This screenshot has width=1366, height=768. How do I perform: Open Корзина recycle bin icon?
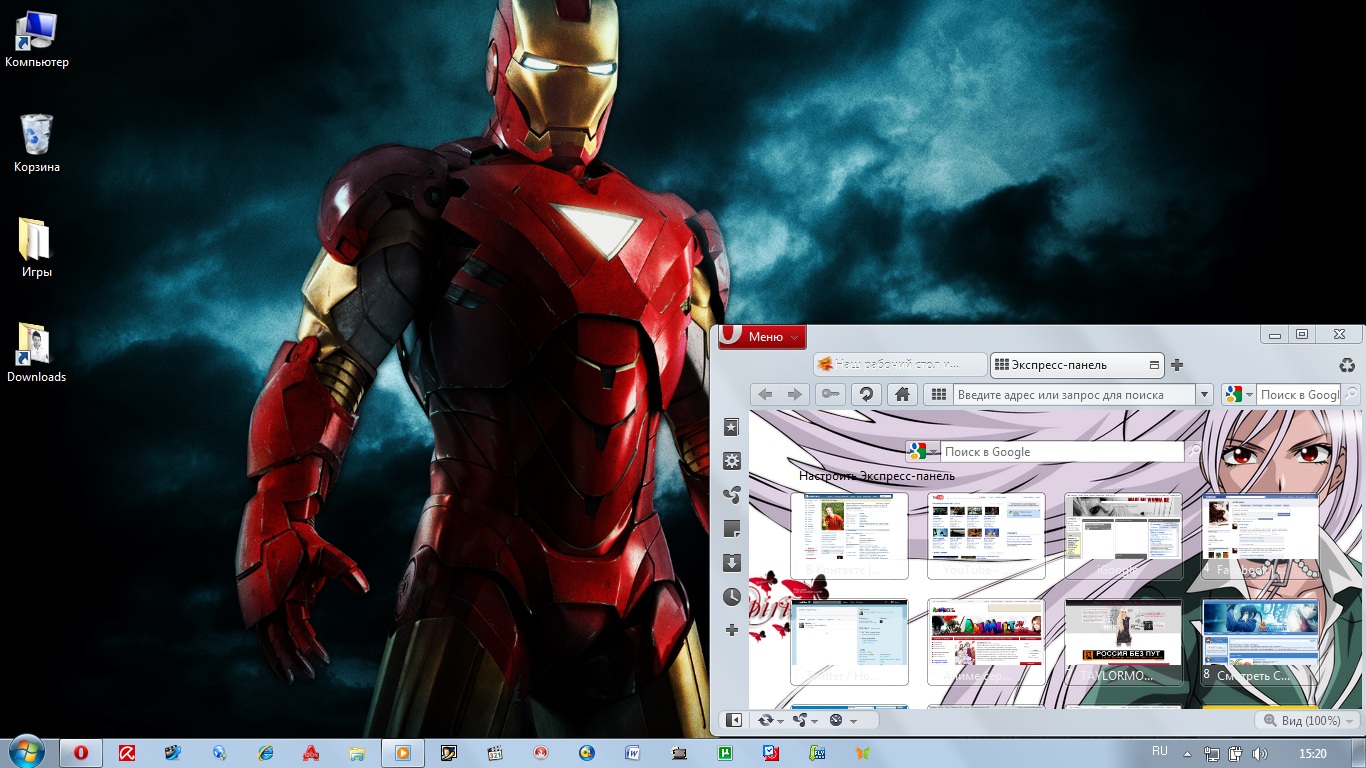pos(37,144)
